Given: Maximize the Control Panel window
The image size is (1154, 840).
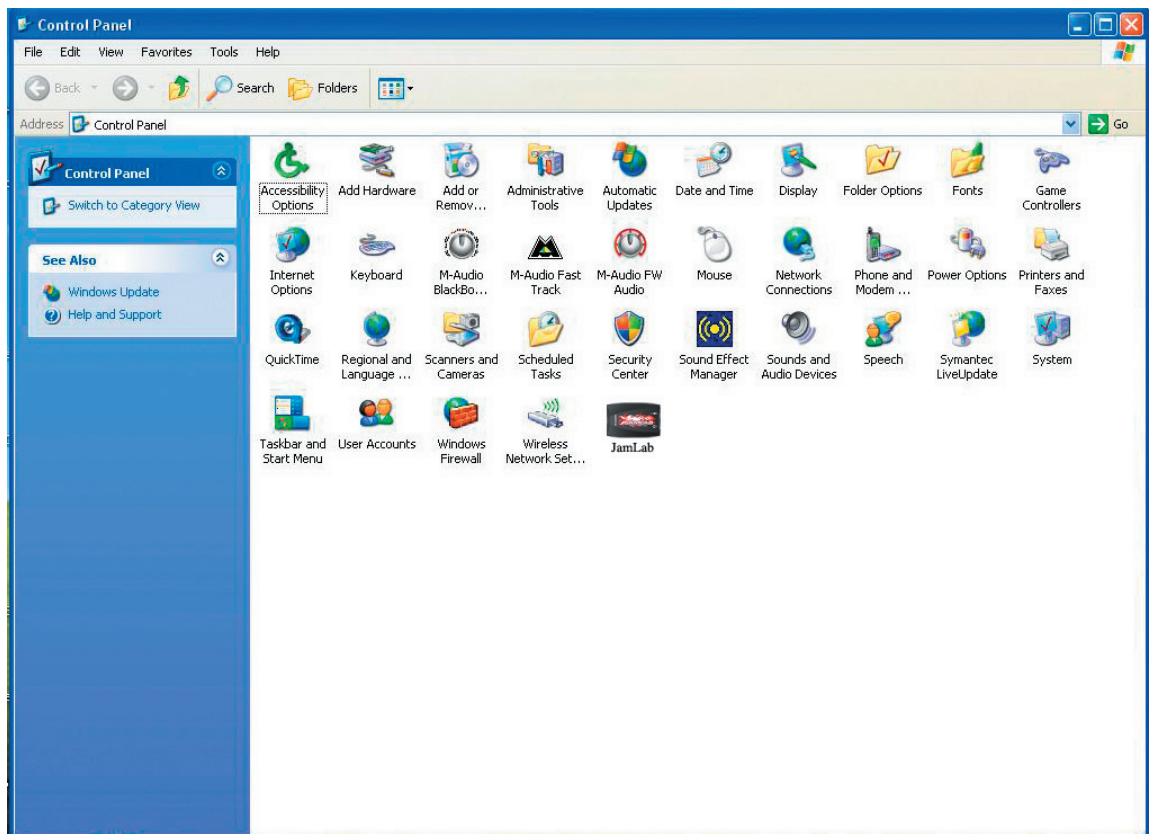Looking at the screenshot, I should (1105, 25).
